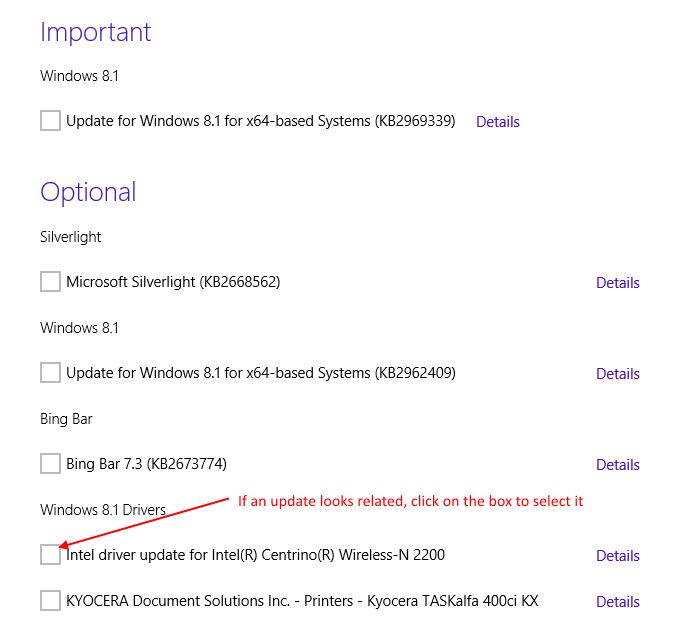View Details for the Kyocera printer driver

point(617,602)
